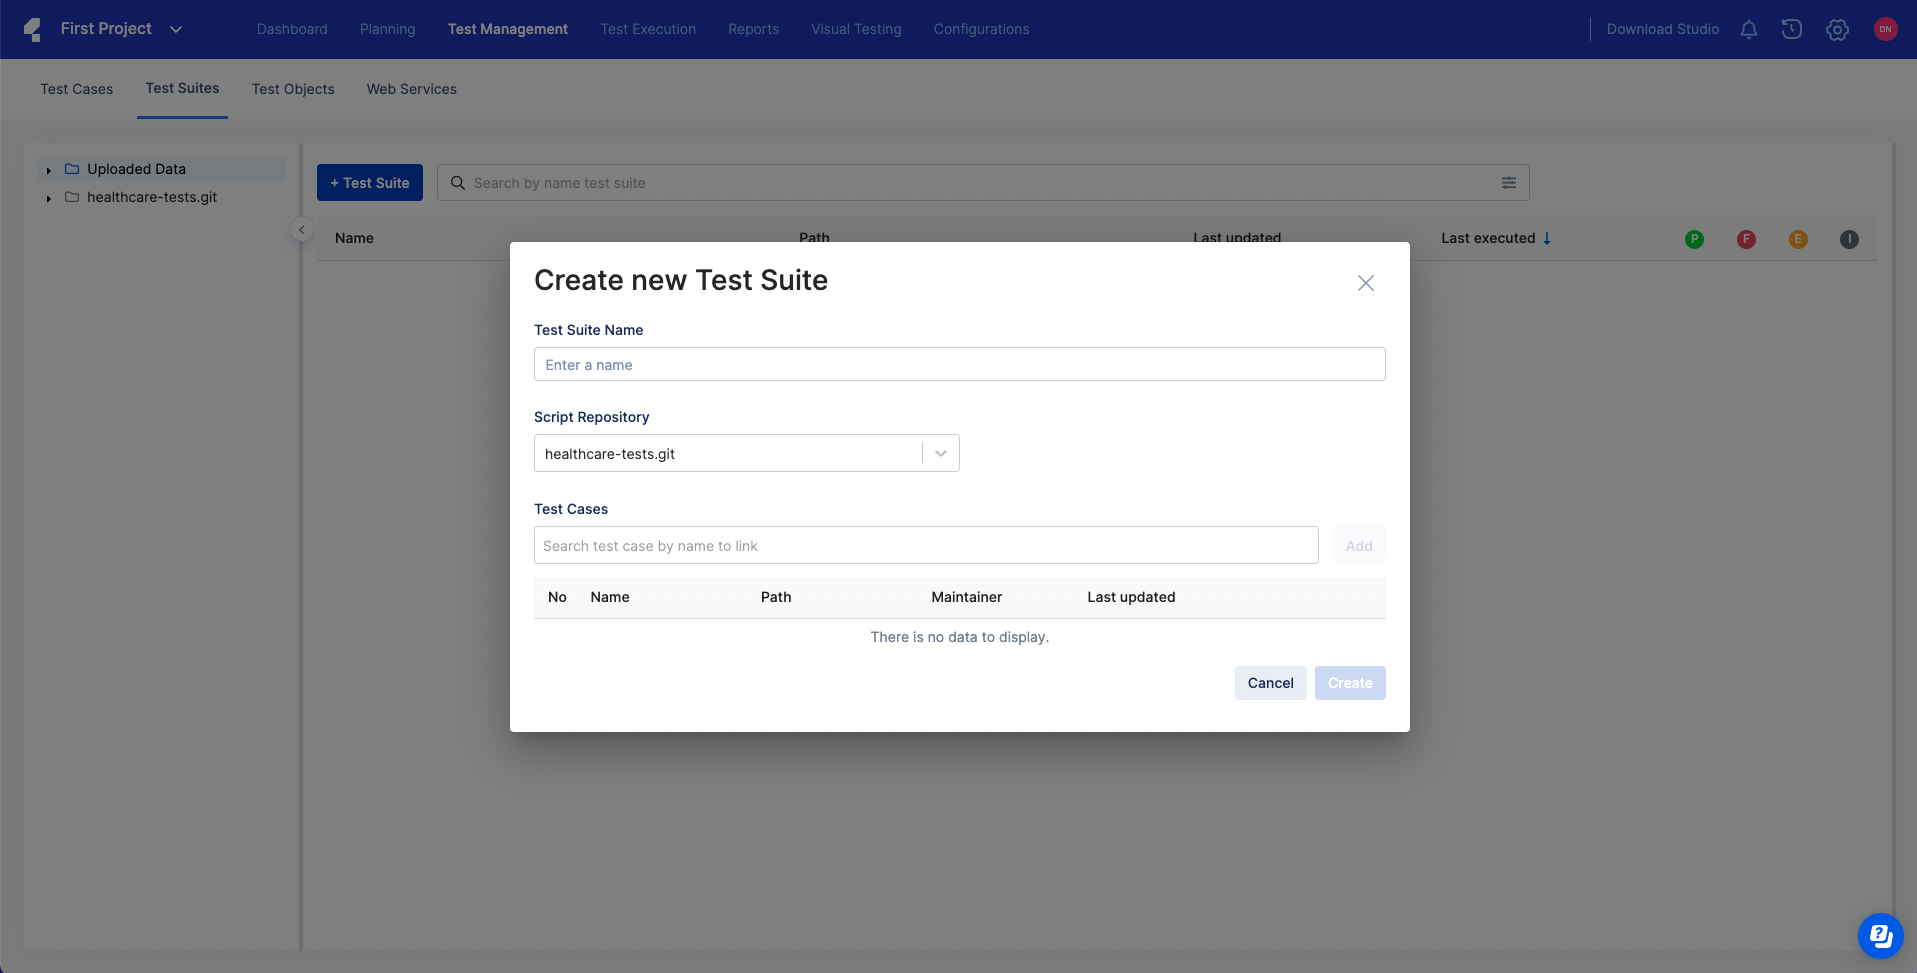Switch to the Web Services tab

(412, 89)
